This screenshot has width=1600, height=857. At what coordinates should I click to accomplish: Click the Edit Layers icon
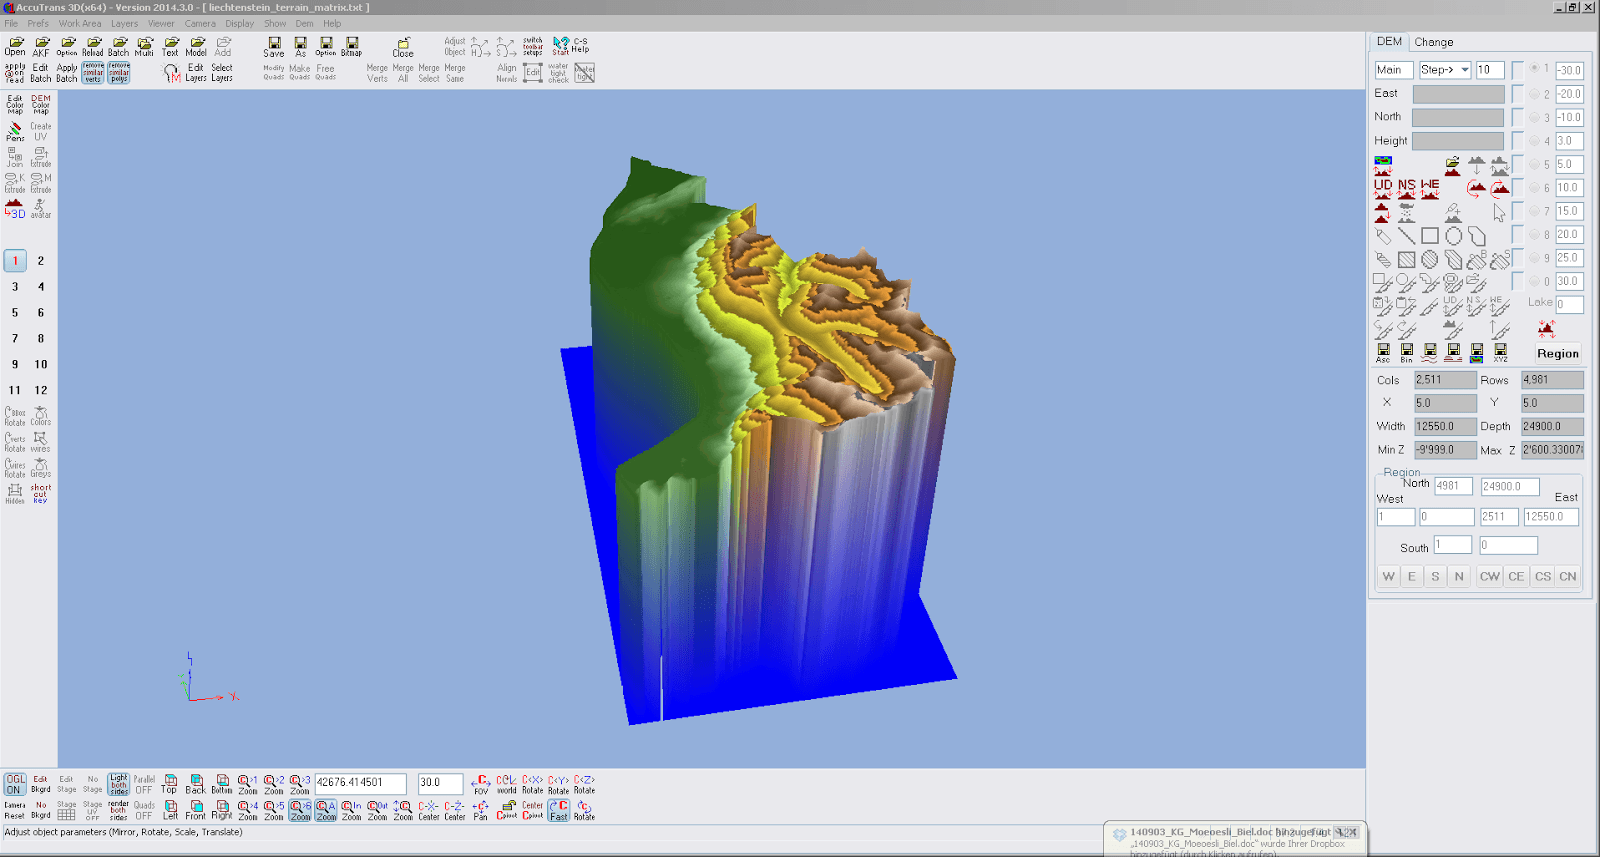pyautogui.click(x=195, y=72)
